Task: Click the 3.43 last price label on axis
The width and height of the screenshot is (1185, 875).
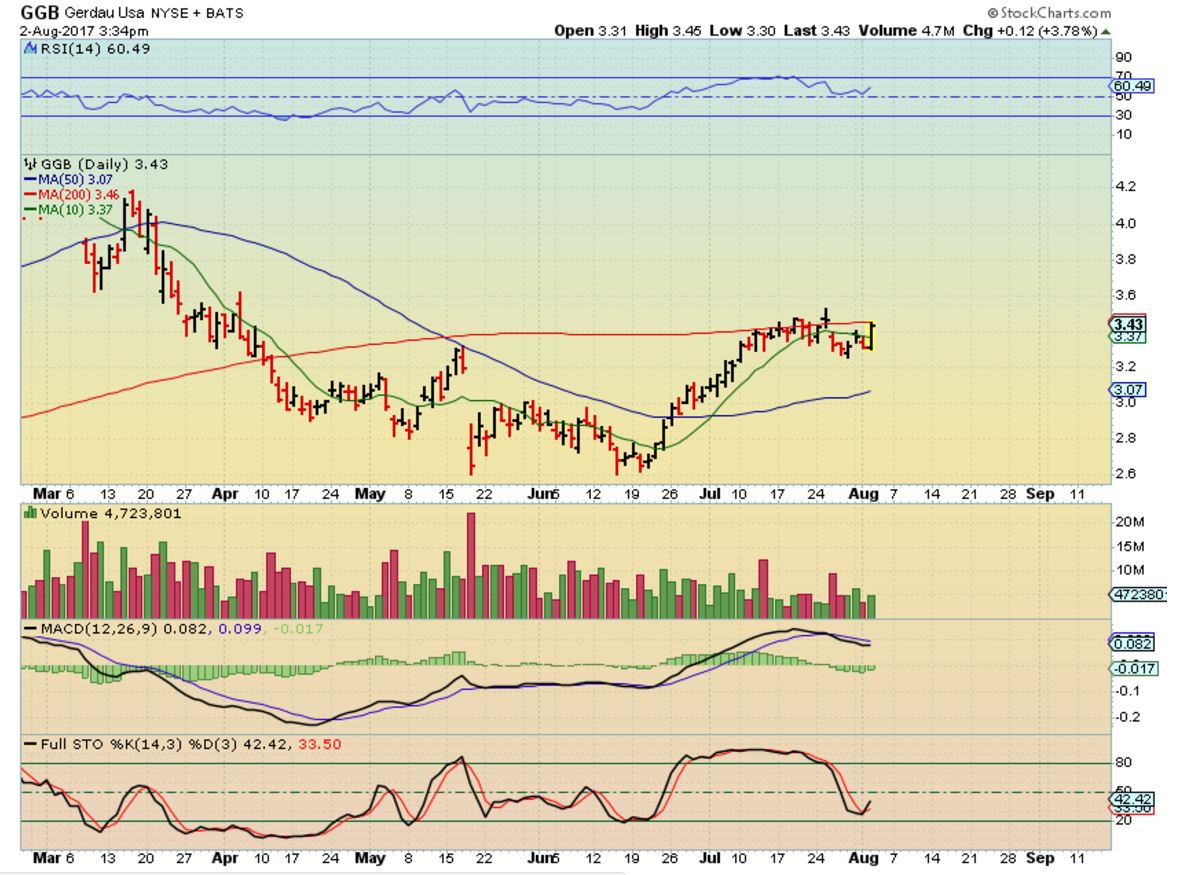Action: pos(1128,324)
